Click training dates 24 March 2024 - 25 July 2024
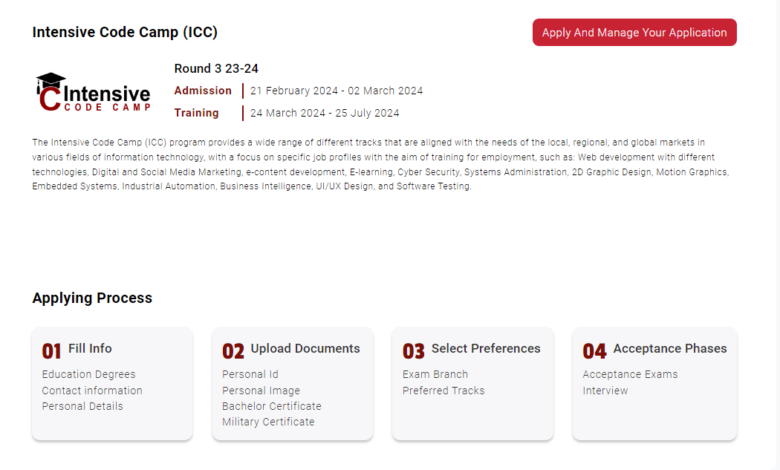 [324, 113]
